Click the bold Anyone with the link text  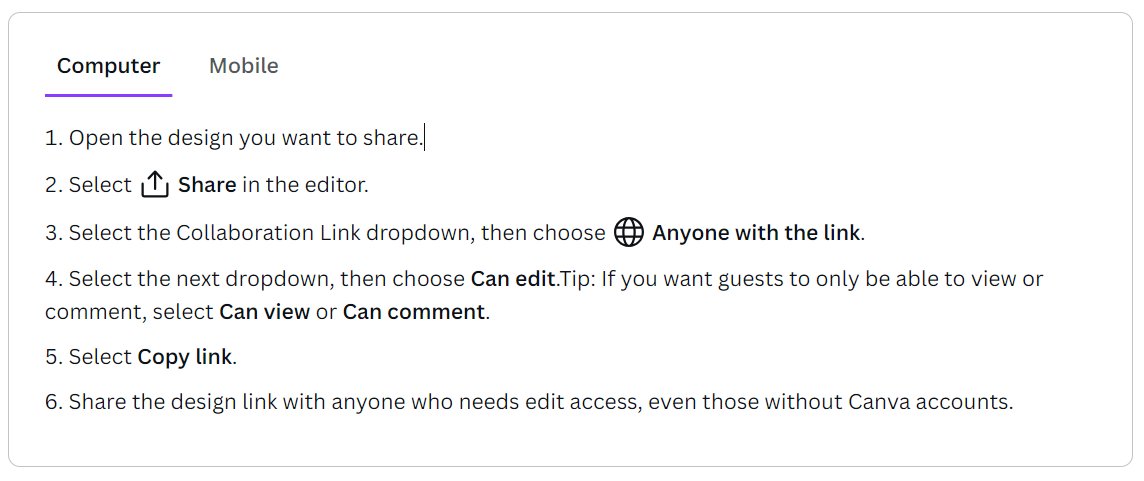(756, 234)
